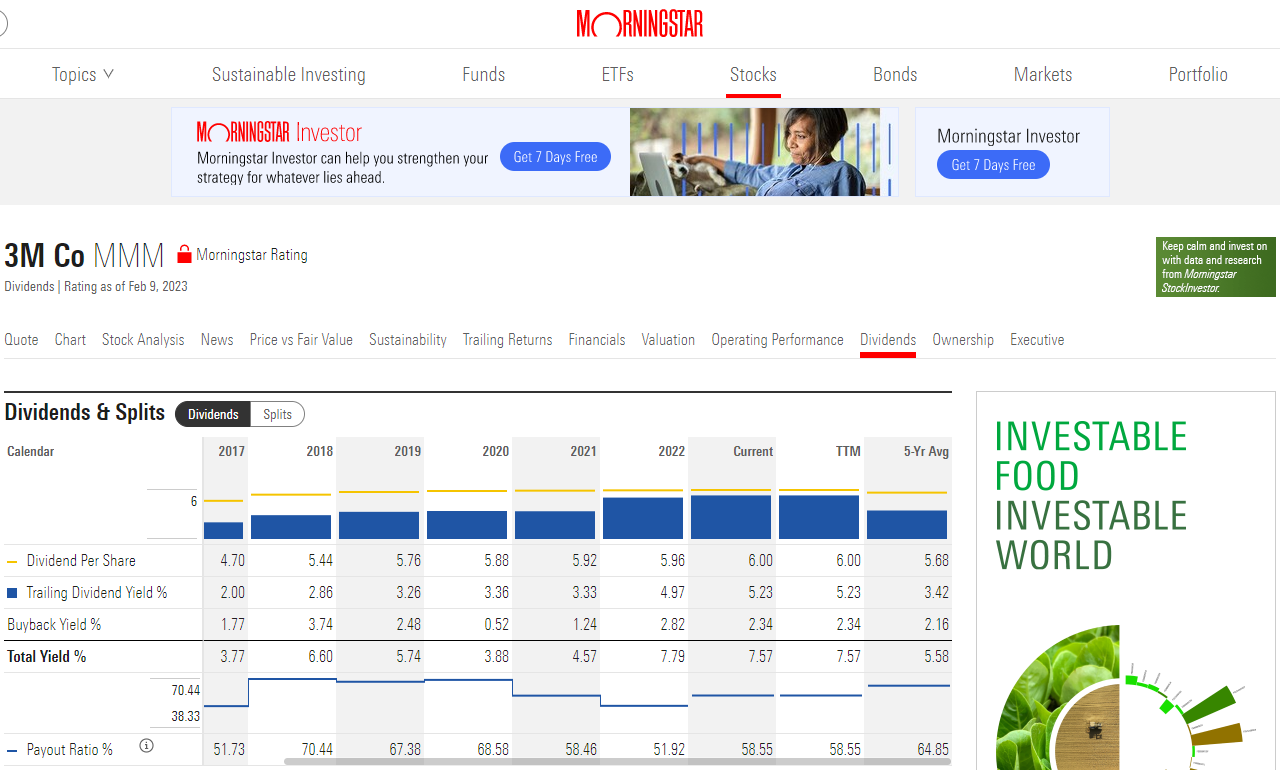Open the Ownership tab
Screen dimensions: 1280x770
(963, 340)
